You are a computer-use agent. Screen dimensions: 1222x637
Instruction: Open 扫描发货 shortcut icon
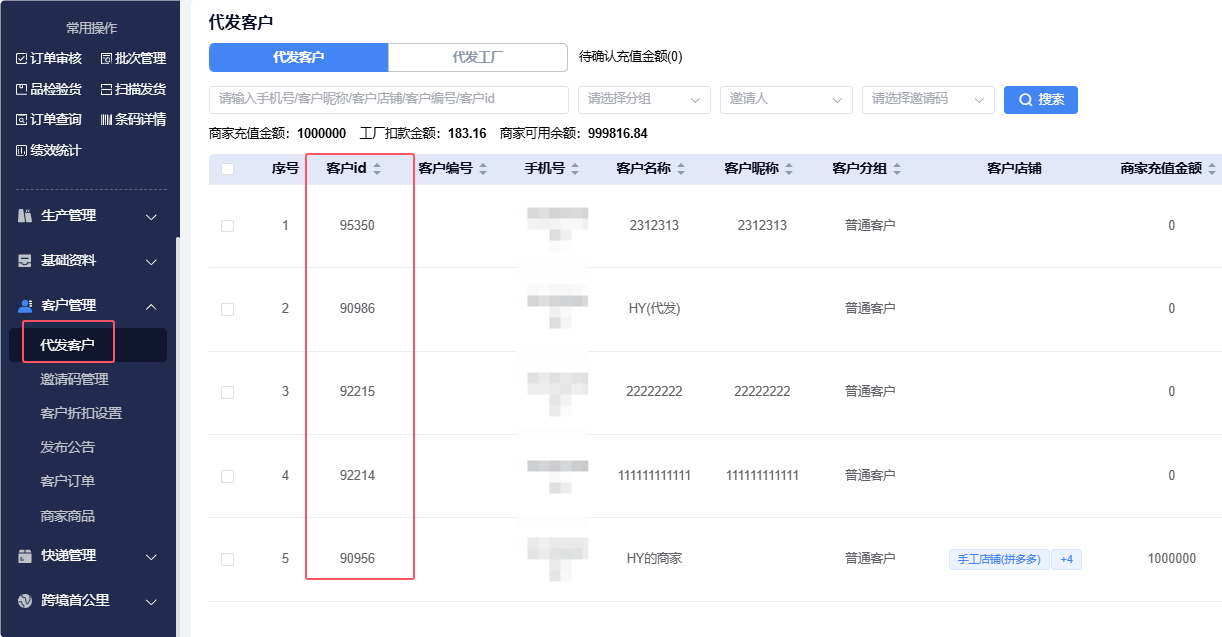[x=106, y=89]
